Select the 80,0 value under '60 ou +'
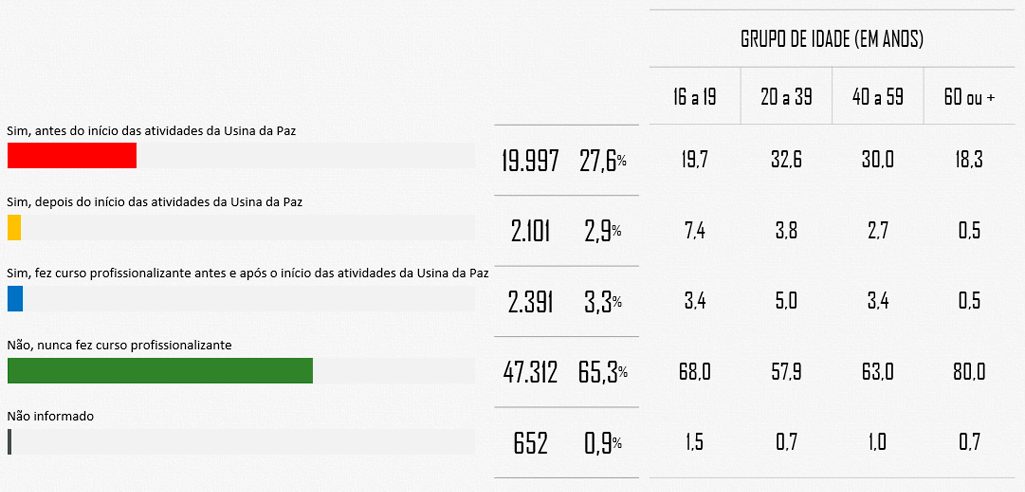The height and width of the screenshot is (492, 1025). 968,372
